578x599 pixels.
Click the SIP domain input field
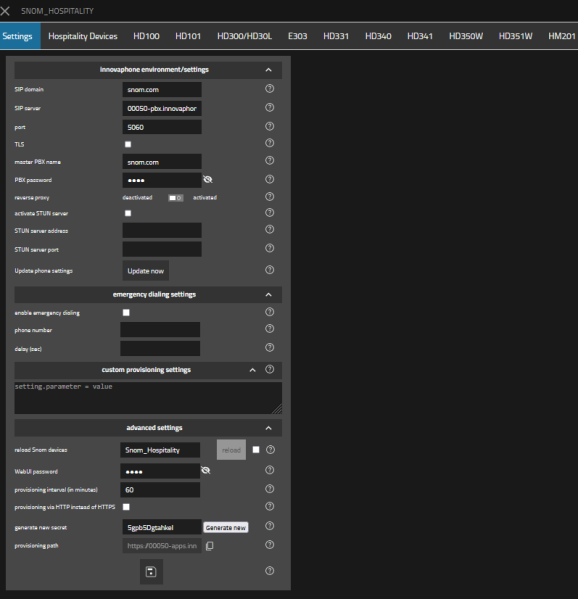point(162,89)
